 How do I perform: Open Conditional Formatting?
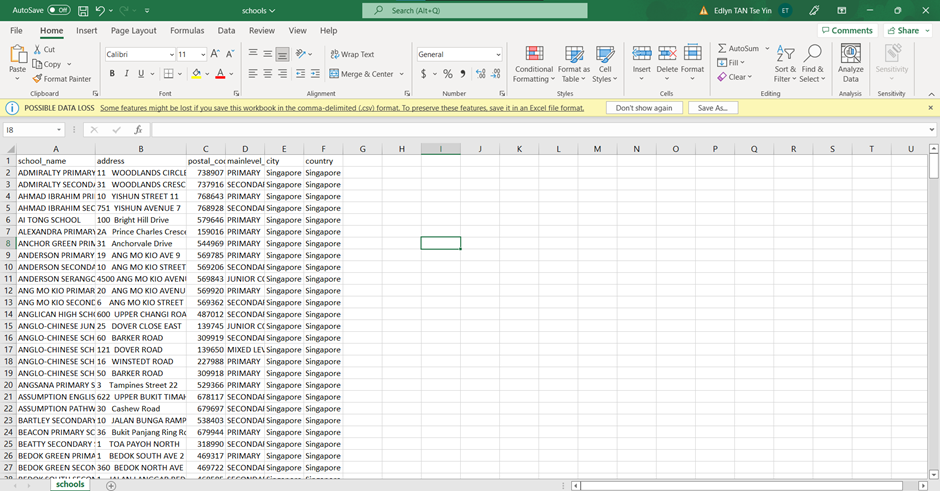coord(533,61)
